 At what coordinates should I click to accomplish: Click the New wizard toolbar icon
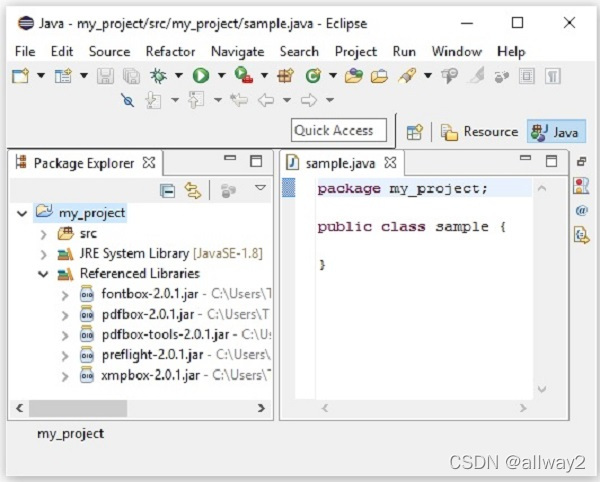point(20,76)
